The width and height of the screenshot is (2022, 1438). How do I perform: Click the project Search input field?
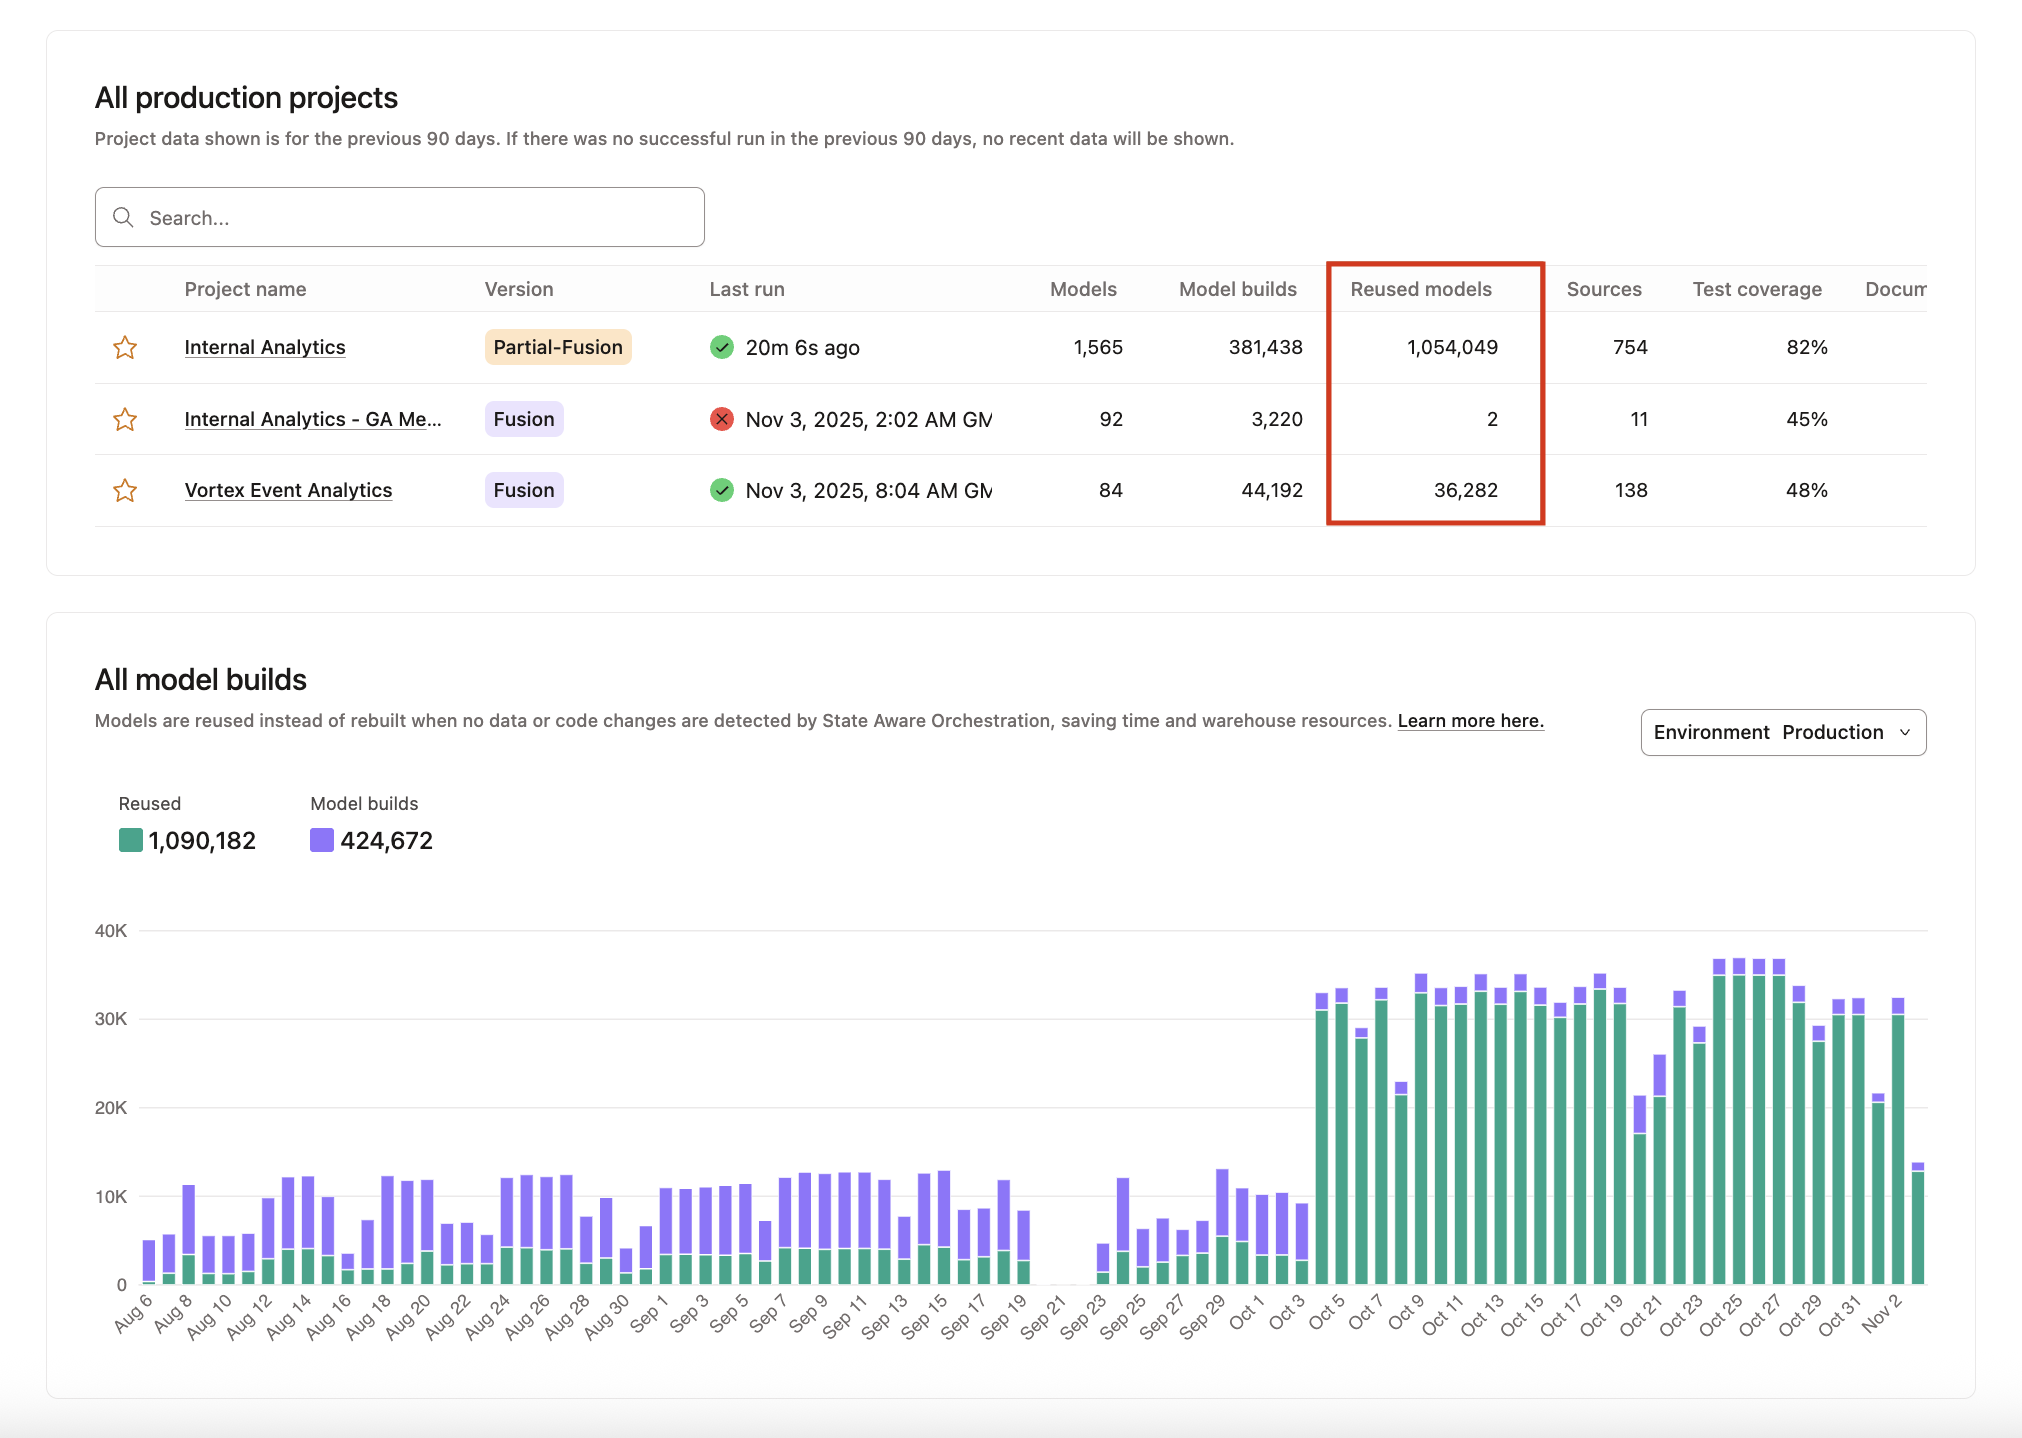click(400, 217)
